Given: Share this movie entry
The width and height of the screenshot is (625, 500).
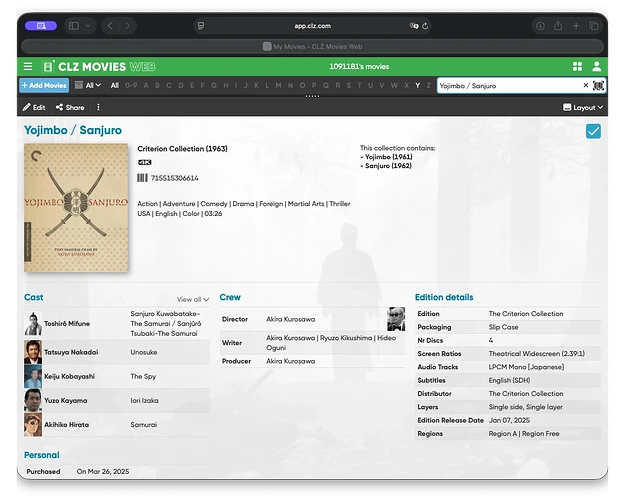Looking at the screenshot, I should pyautogui.click(x=70, y=107).
